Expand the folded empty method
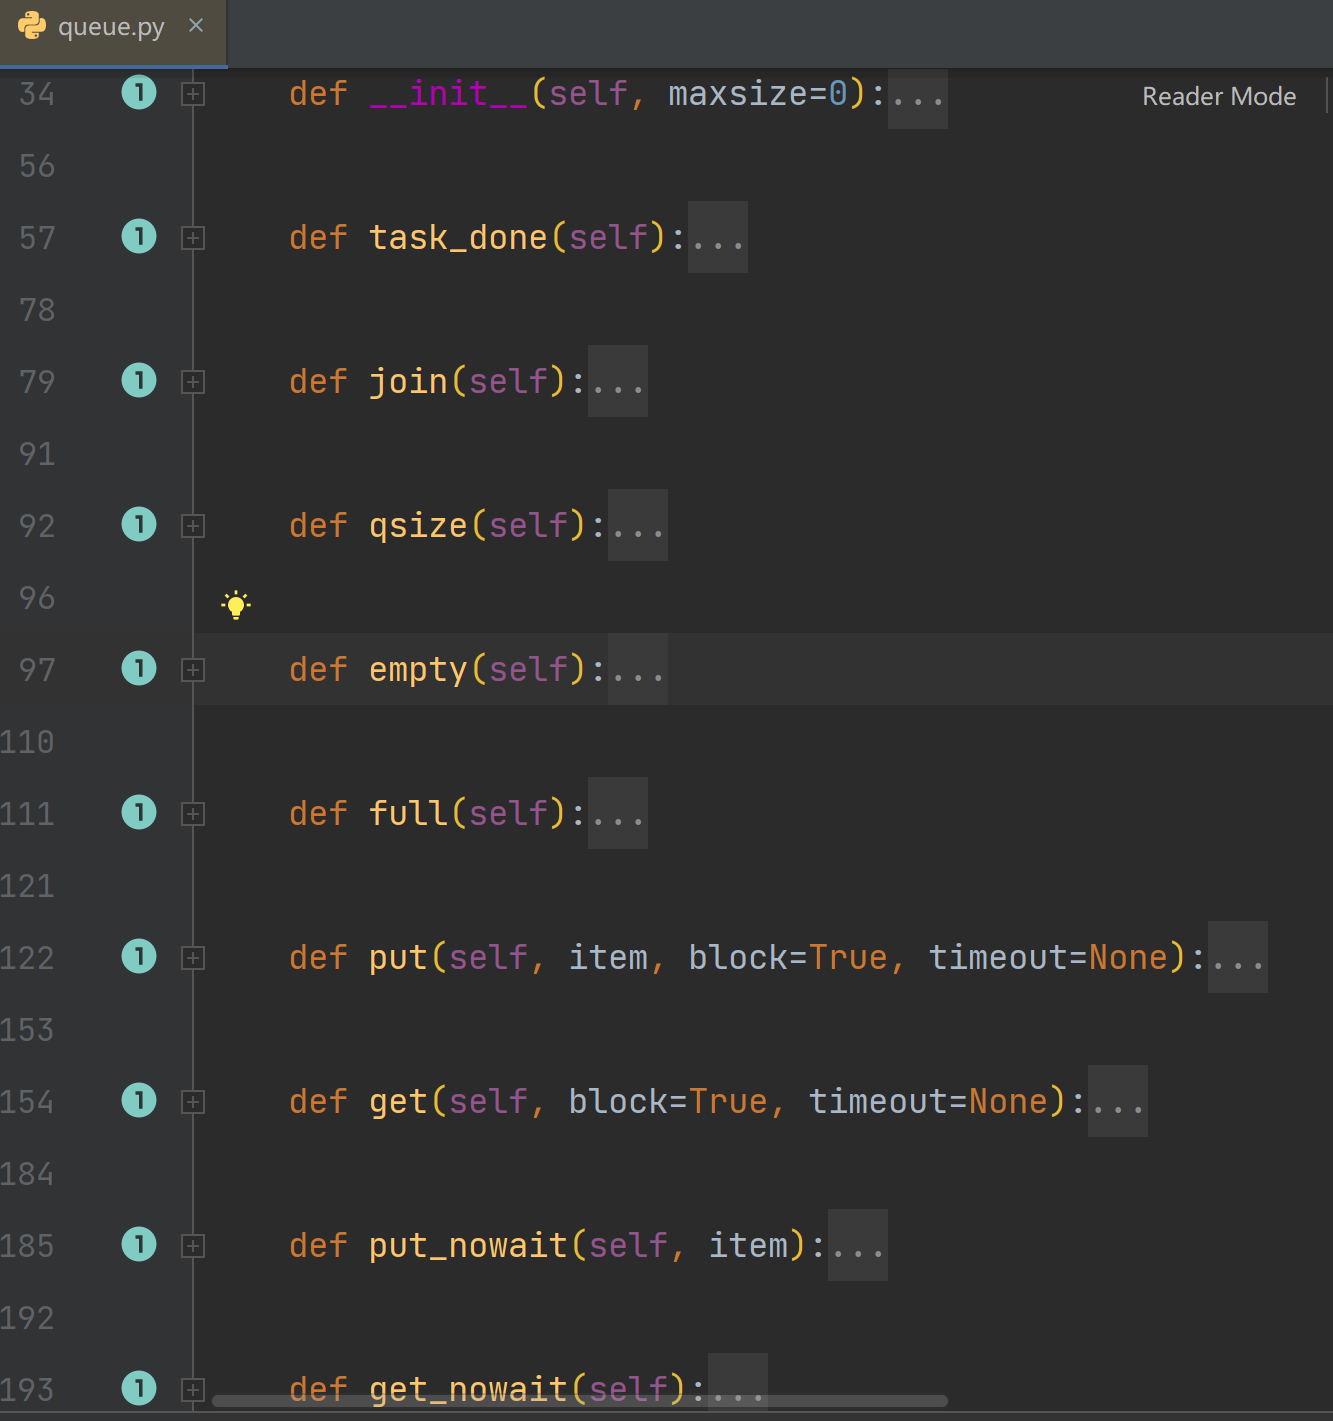 pos(193,670)
